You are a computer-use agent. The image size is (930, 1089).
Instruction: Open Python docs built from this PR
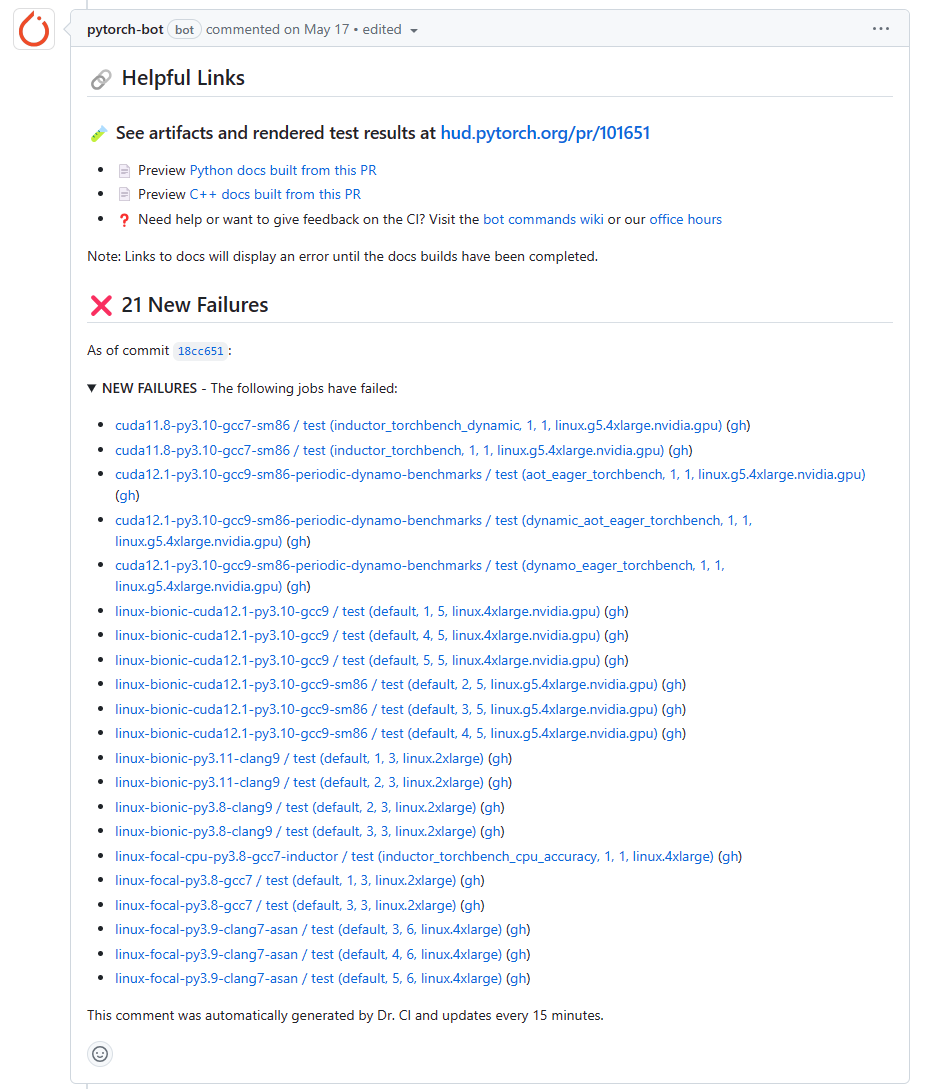tap(283, 170)
